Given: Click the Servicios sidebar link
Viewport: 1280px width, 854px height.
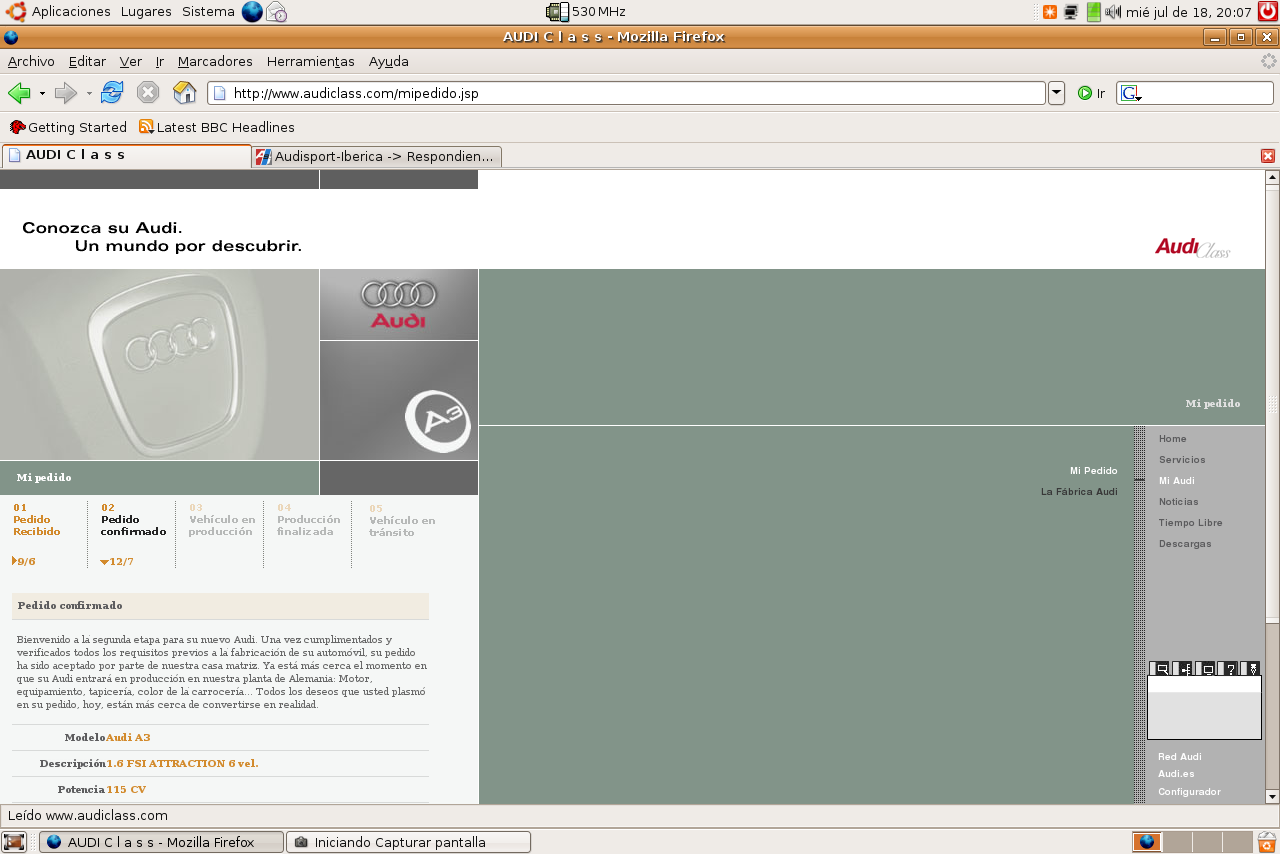Looking at the screenshot, I should pyautogui.click(x=1182, y=460).
